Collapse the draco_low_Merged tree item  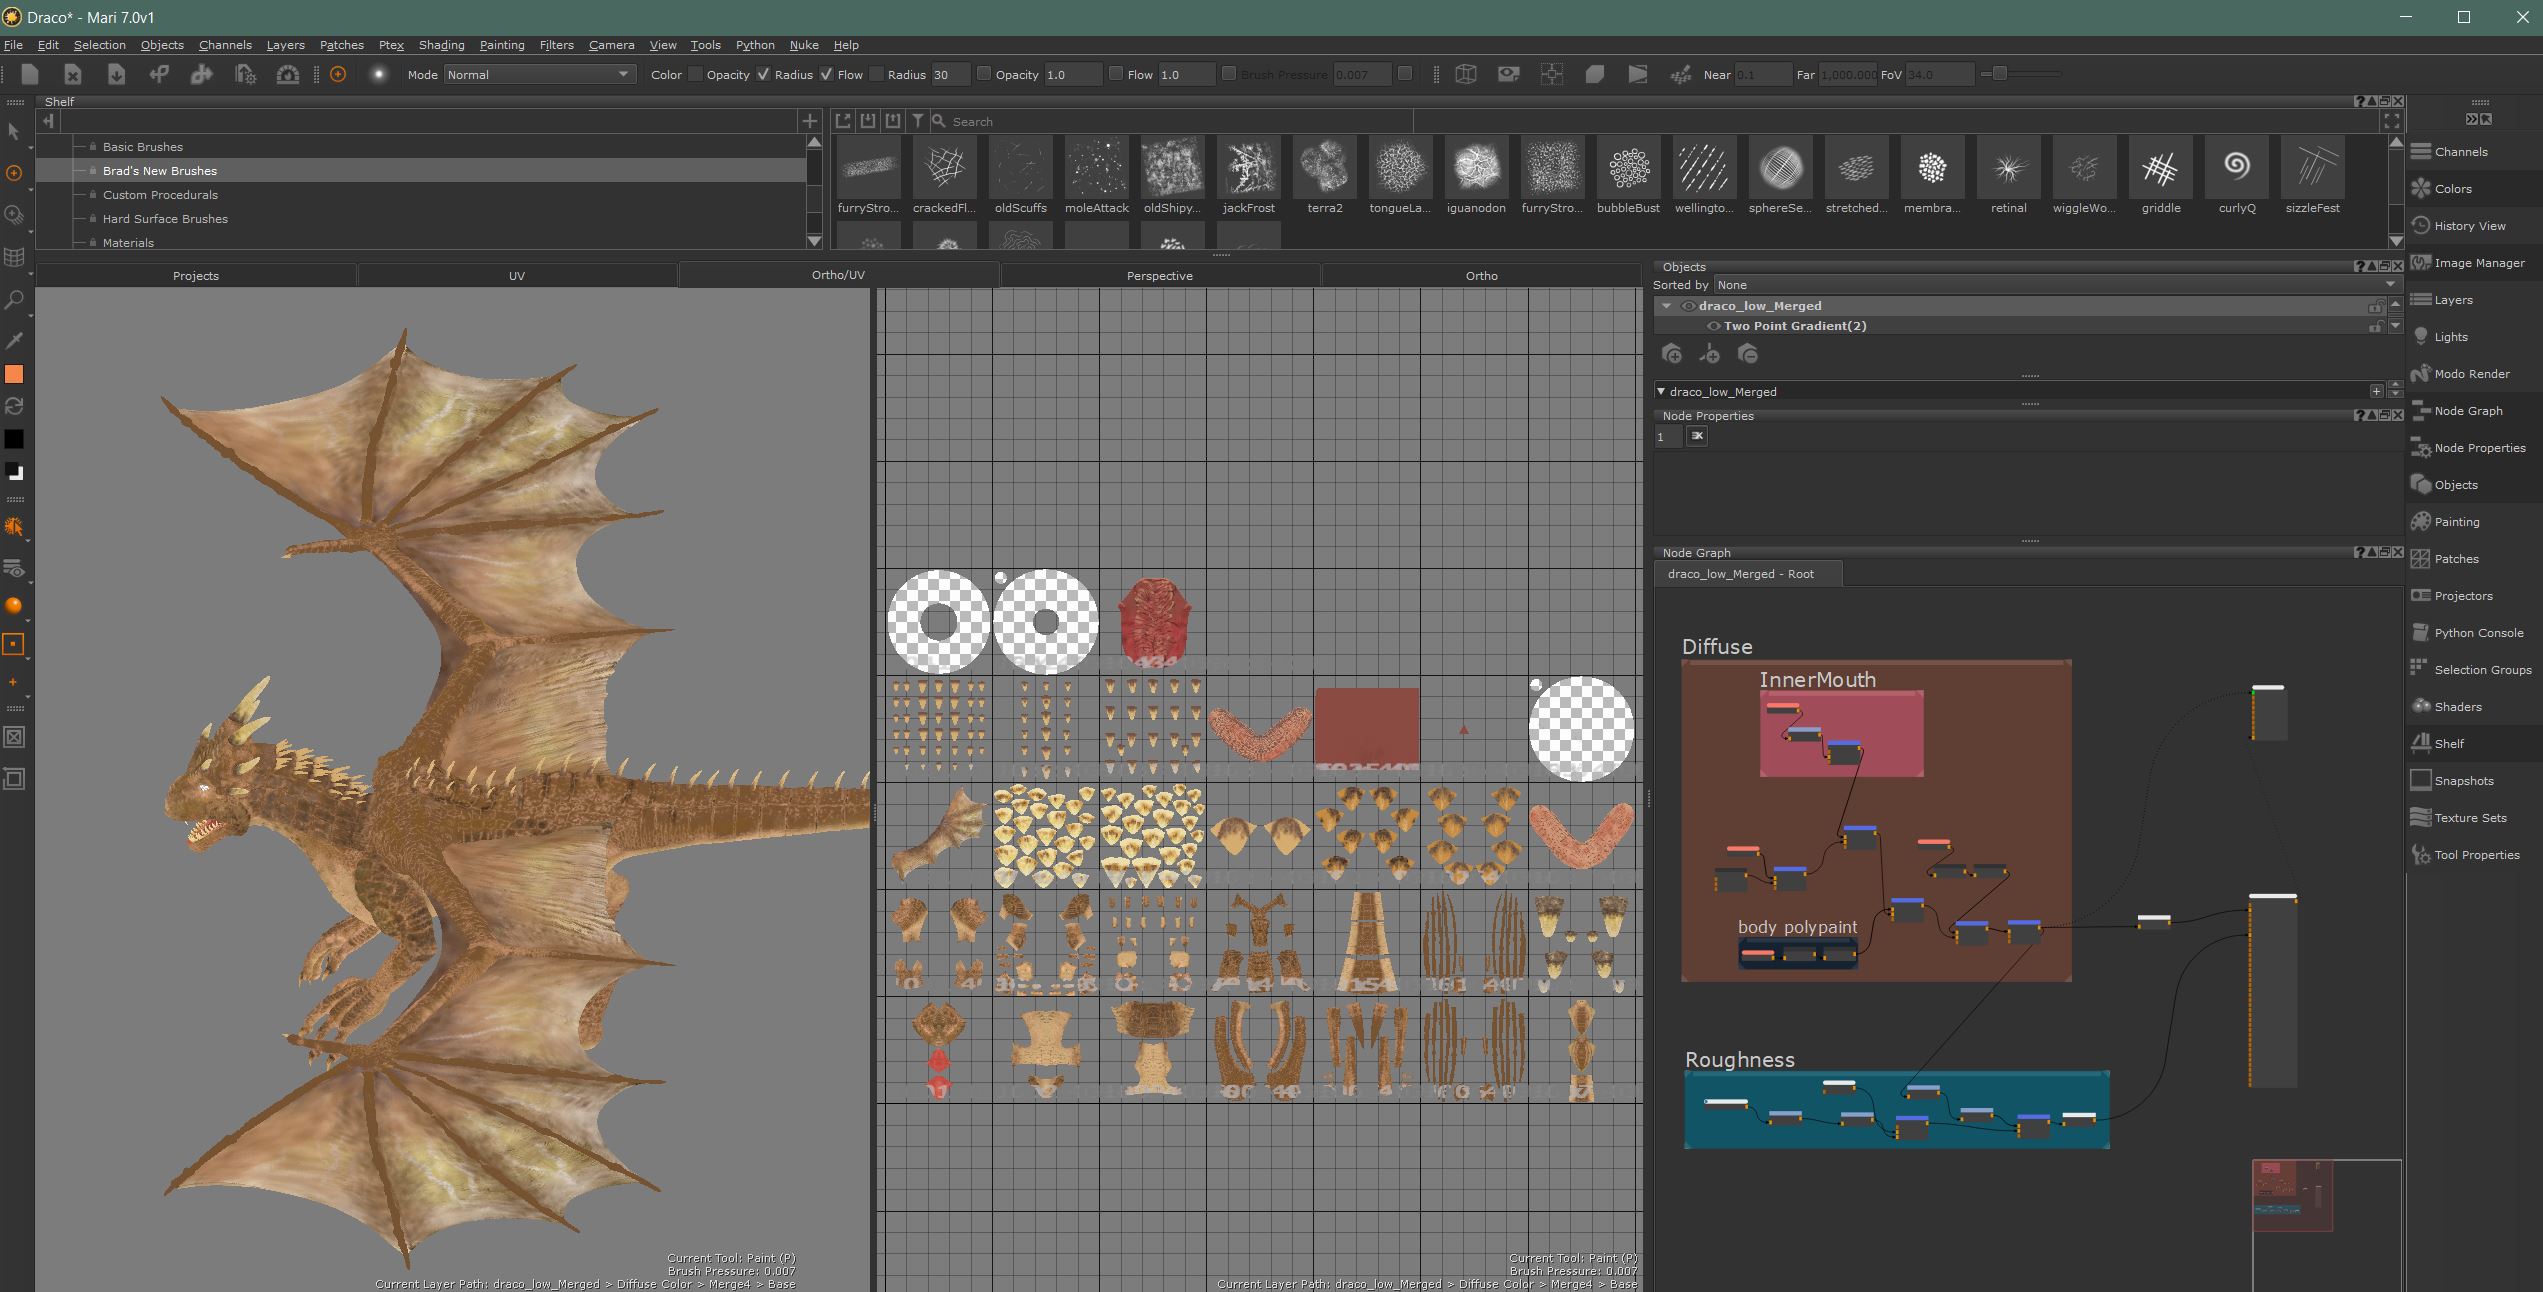[x=1666, y=306]
